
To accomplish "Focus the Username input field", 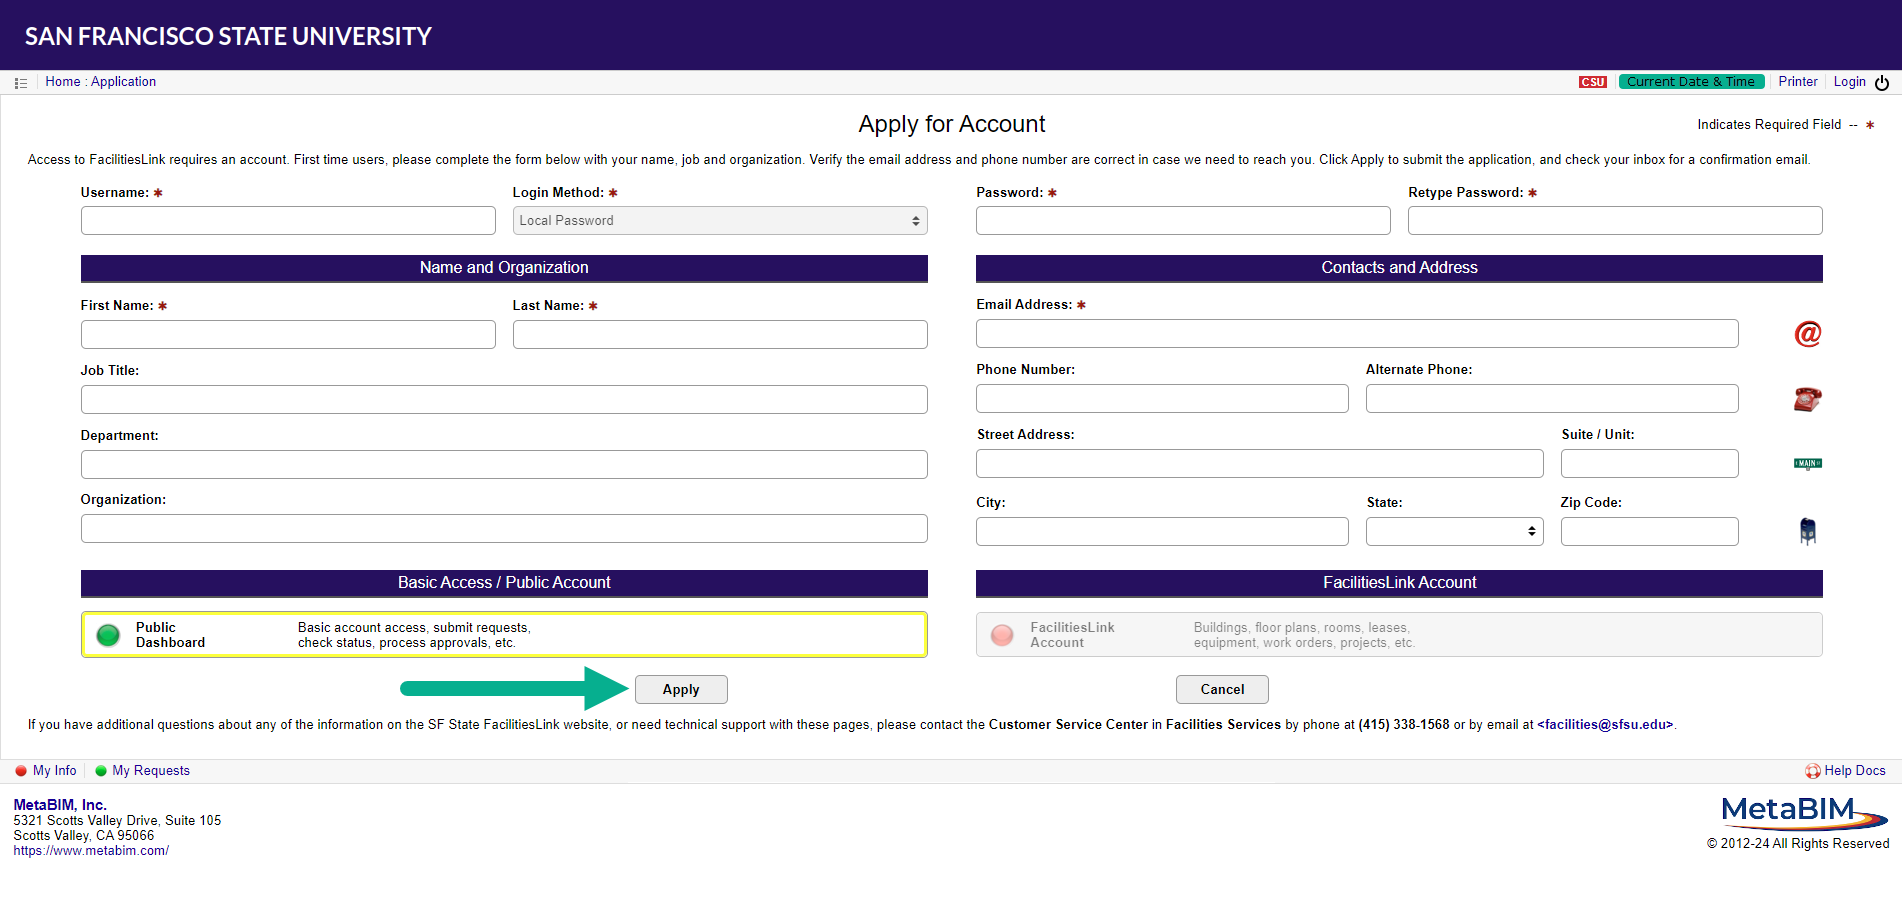I will [288, 221].
